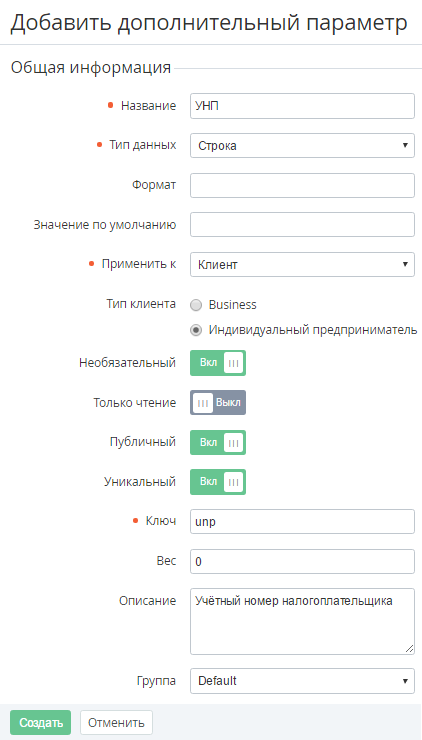Click the Описание textarea resize handle
422x740 pixels.
pyautogui.click(x=409, y=649)
